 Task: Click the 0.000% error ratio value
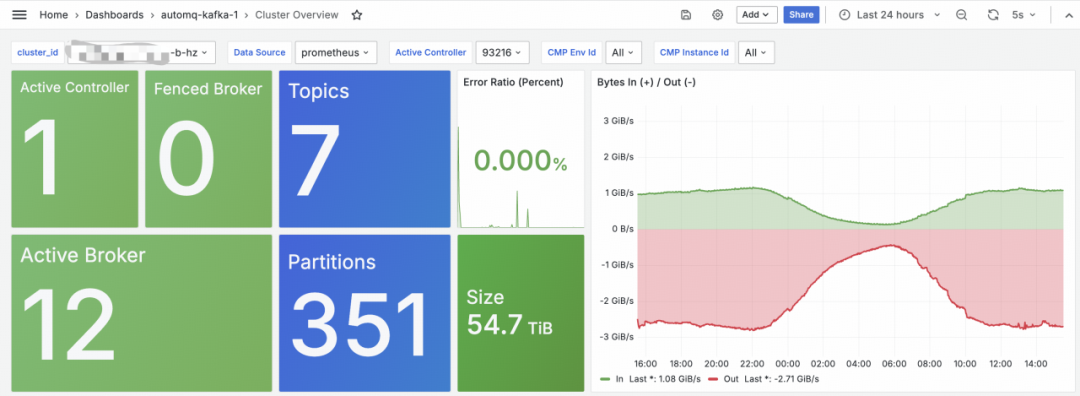point(521,161)
